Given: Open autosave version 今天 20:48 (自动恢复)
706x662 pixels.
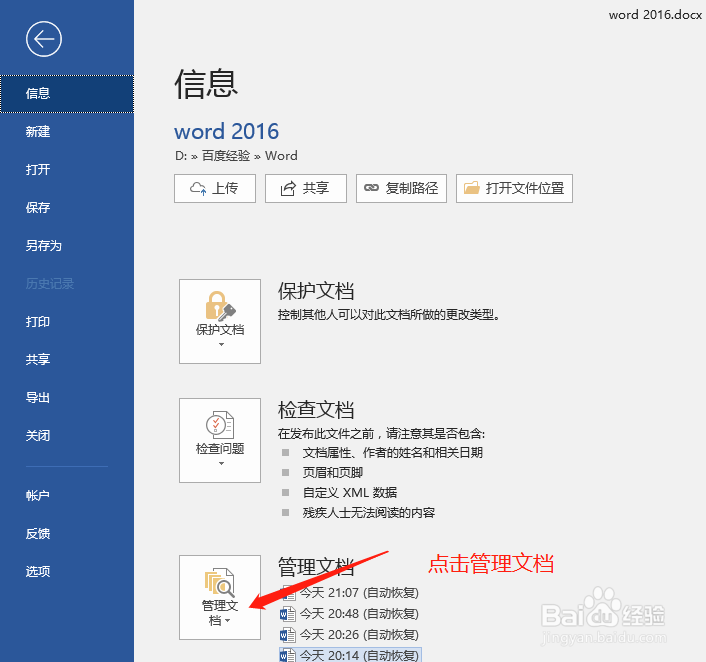Looking at the screenshot, I should point(350,614).
